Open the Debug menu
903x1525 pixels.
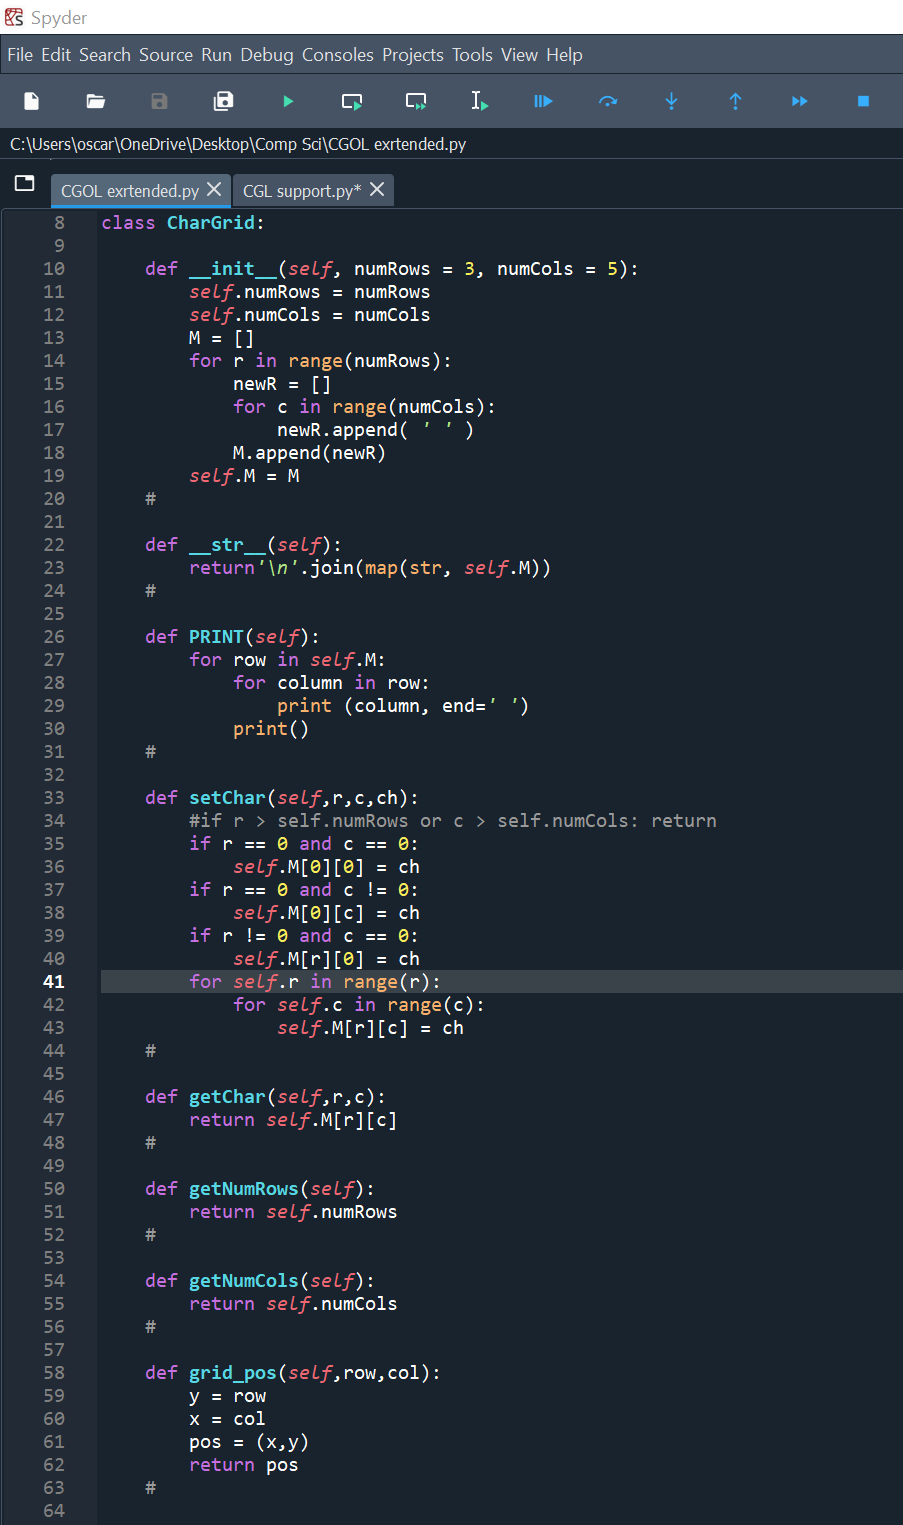point(266,55)
